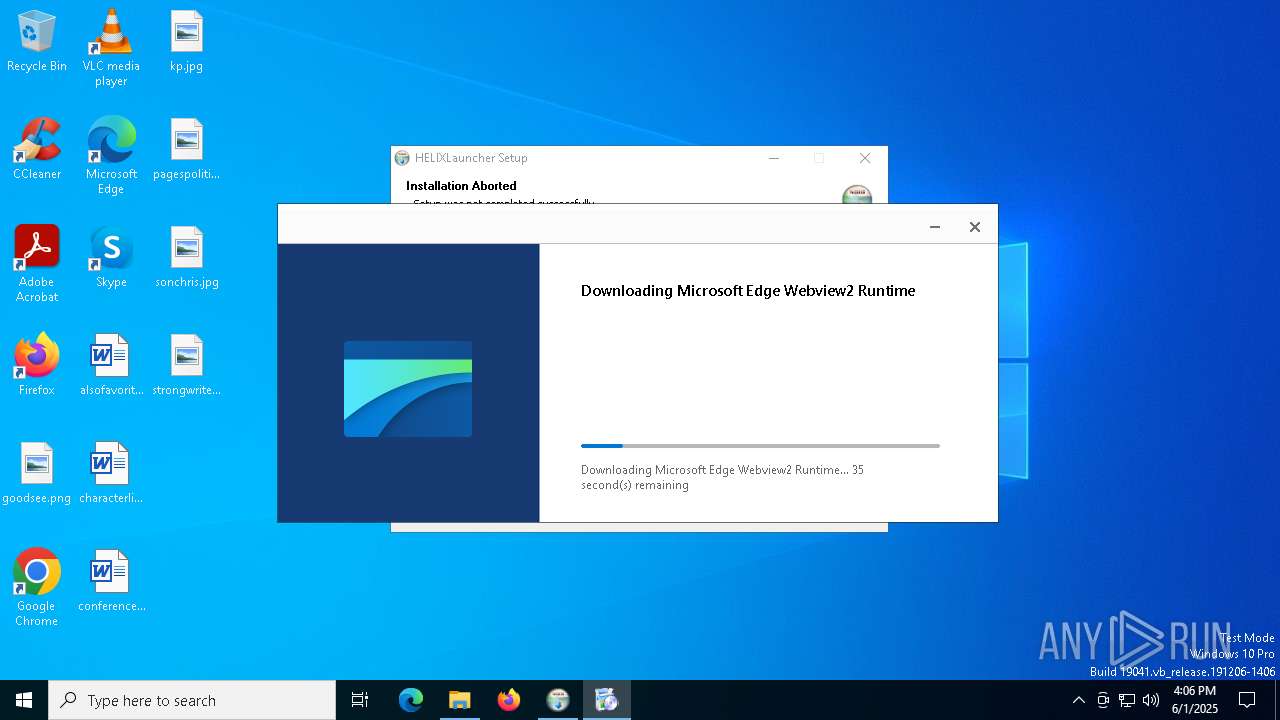1280x720 pixels.
Task: Click the Downloading Microsoft Edge Webview2 Runtime heading
Action: tap(748, 291)
